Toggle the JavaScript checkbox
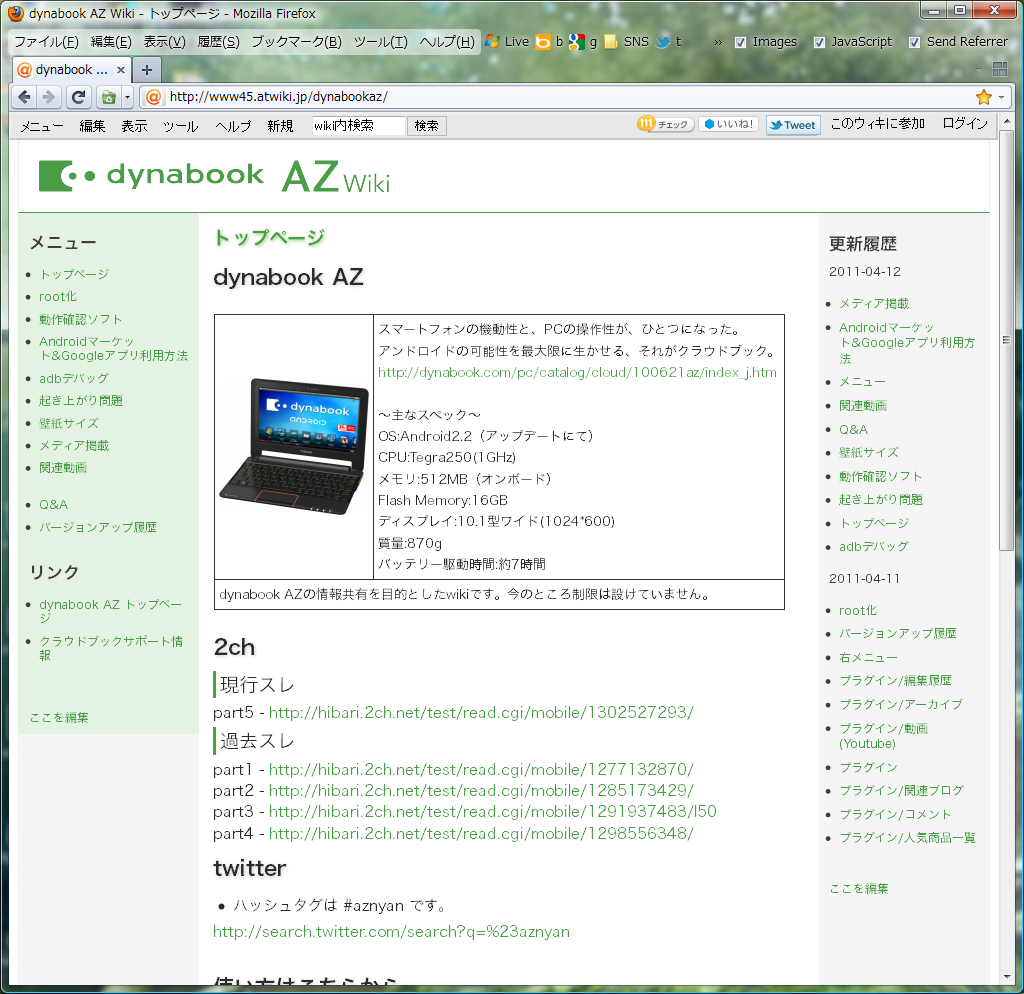1024x994 pixels. click(x=819, y=42)
